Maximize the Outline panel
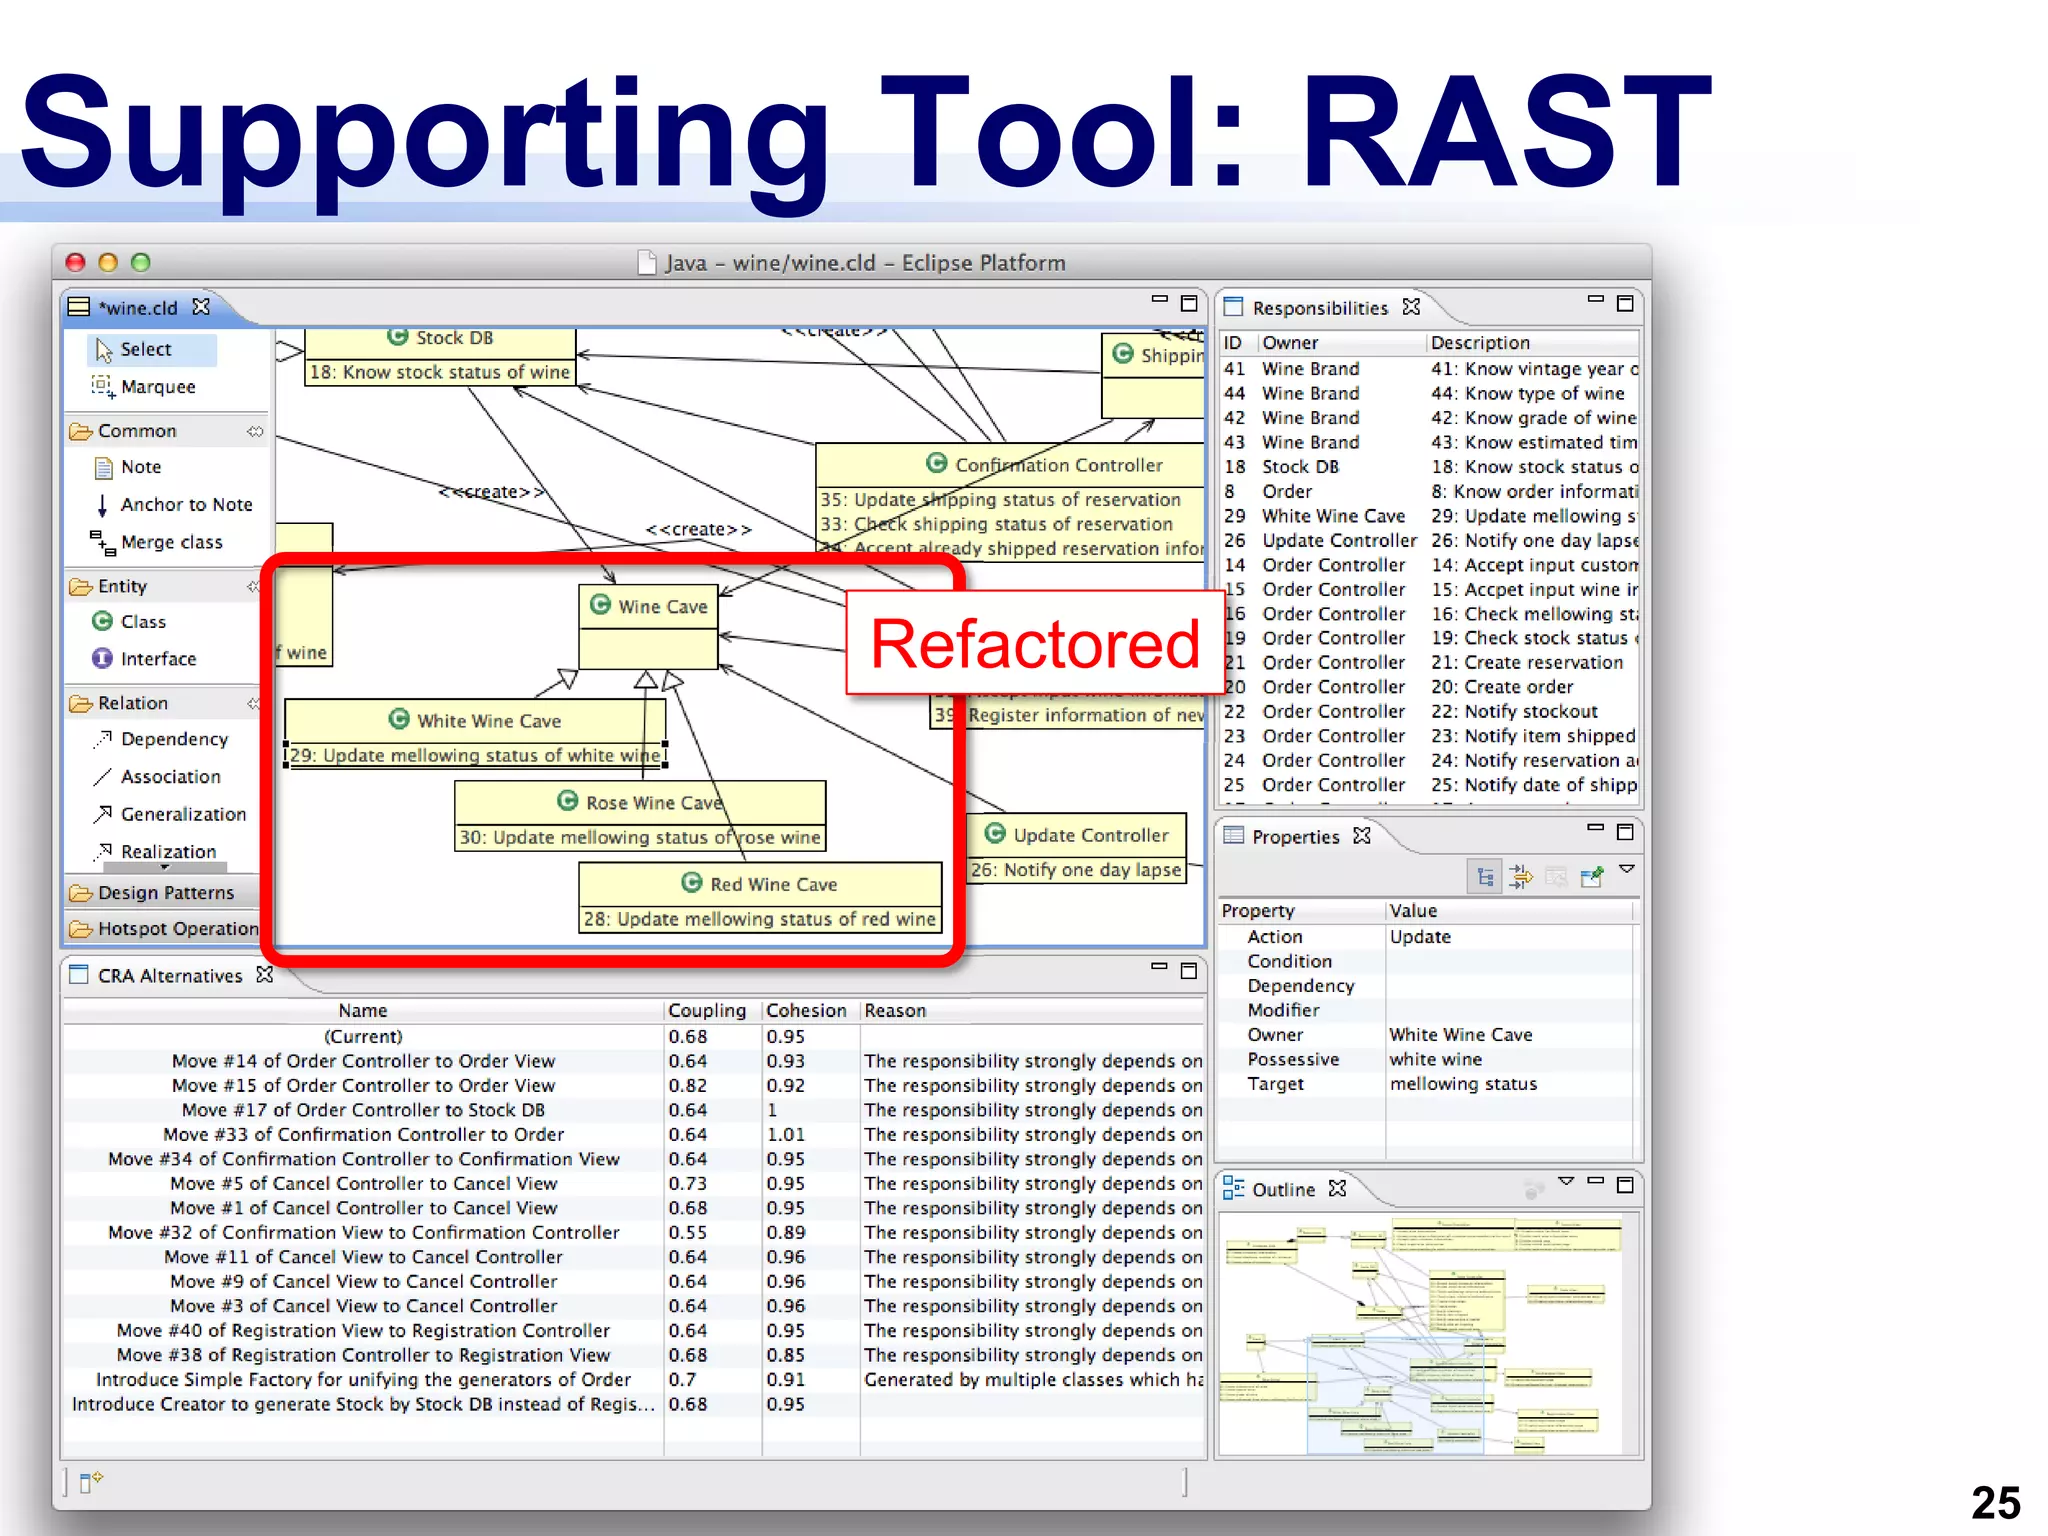The width and height of the screenshot is (2048, 1536). (x=1625, y=1184)
